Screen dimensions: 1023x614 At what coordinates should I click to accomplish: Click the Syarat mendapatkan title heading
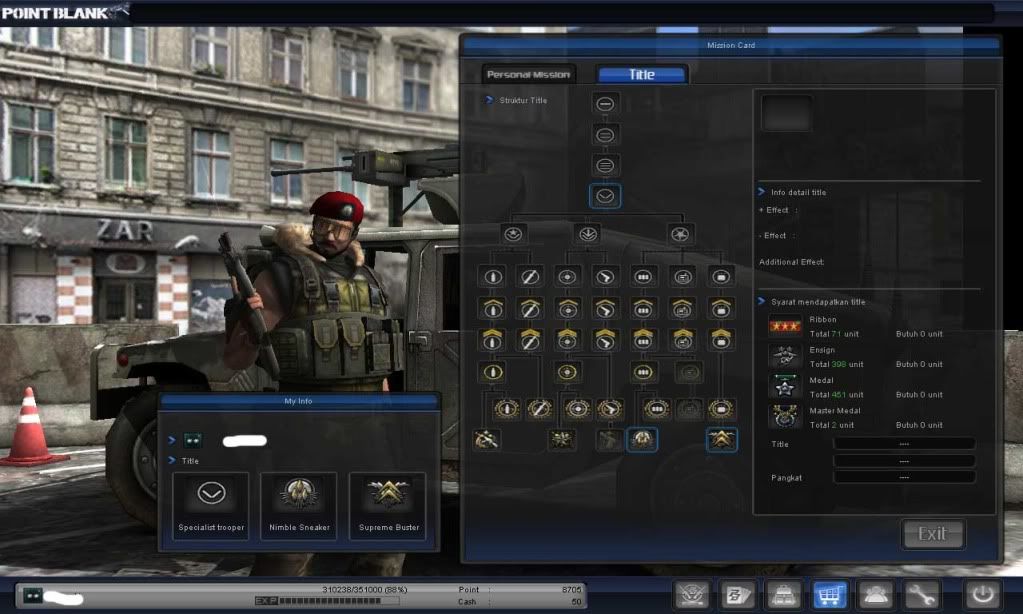click(818, 302)
